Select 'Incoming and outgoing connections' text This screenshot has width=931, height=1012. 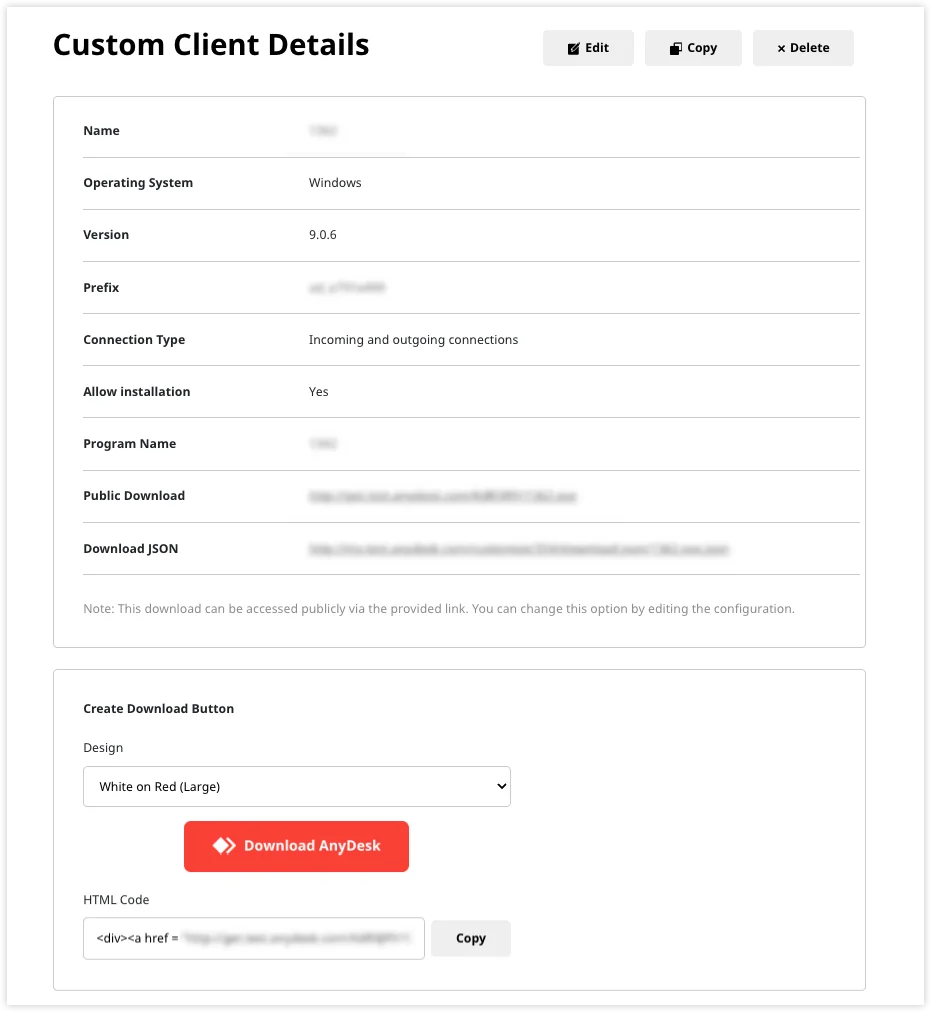pyautogui.click(x=413, y=340)
